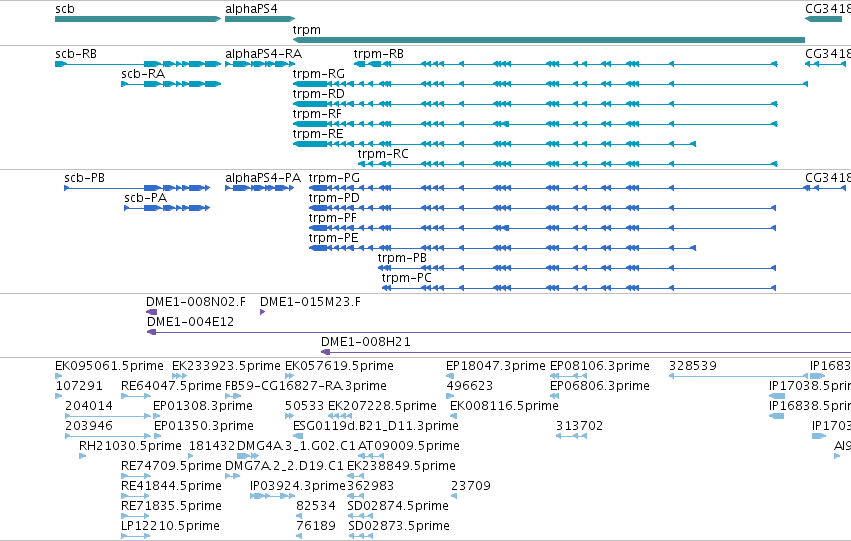This screenshot has width=851, height=541.
Task: Click the AT09009.5prime EST label
Action: (409, 446)
